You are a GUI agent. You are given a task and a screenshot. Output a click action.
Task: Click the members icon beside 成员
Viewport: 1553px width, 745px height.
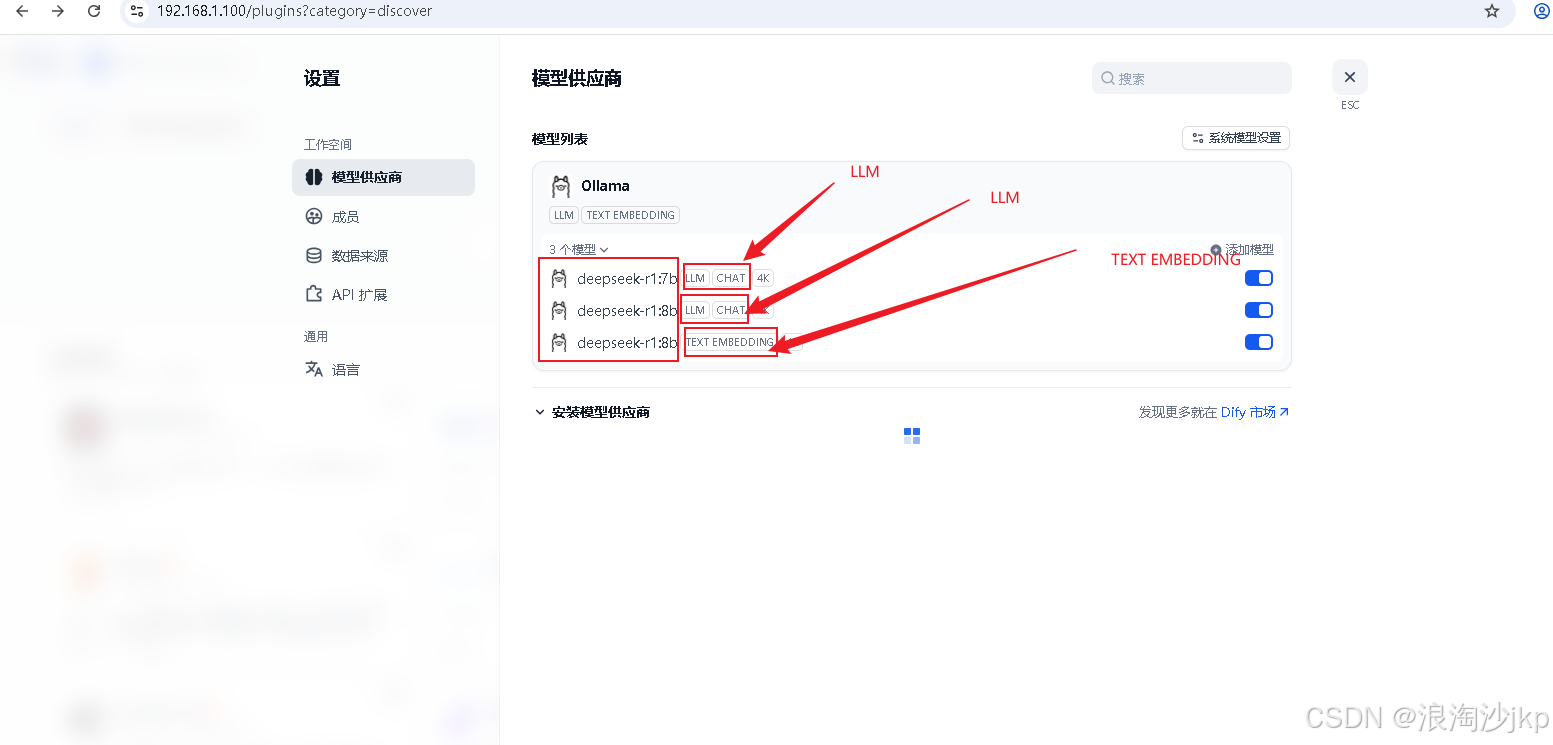314,216
